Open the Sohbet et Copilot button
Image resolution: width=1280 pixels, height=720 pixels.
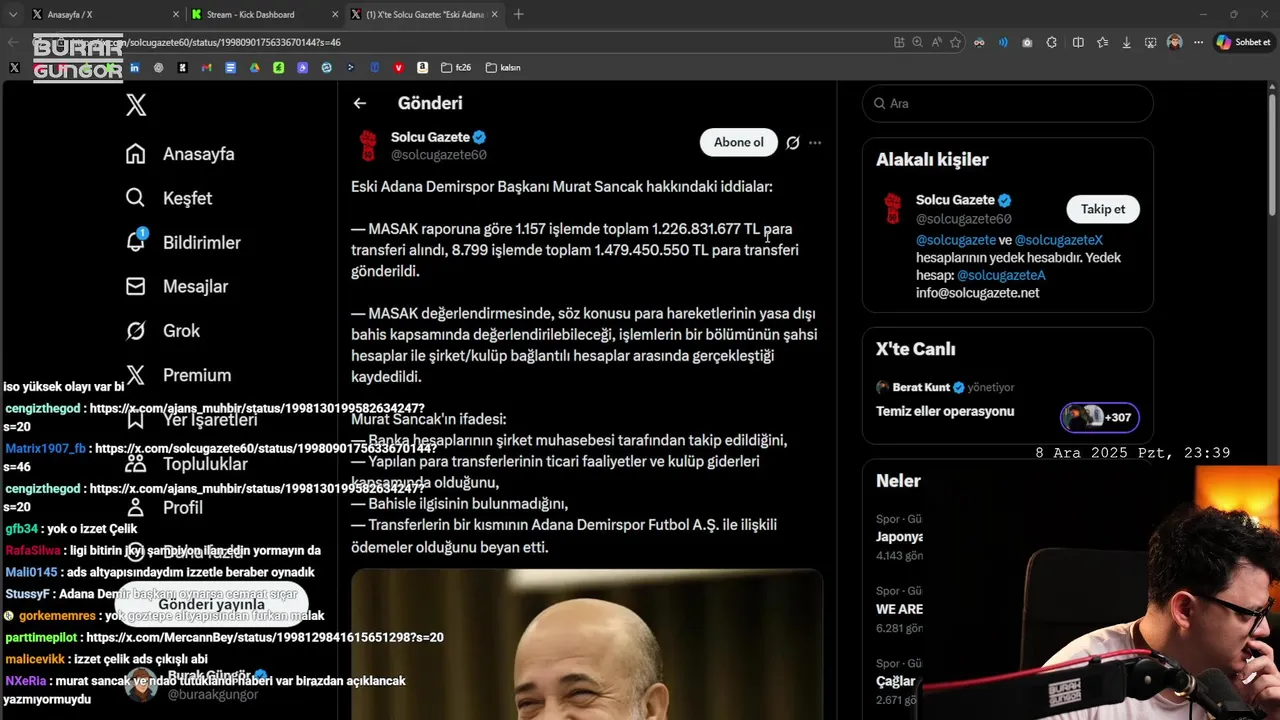[1243, 42]
